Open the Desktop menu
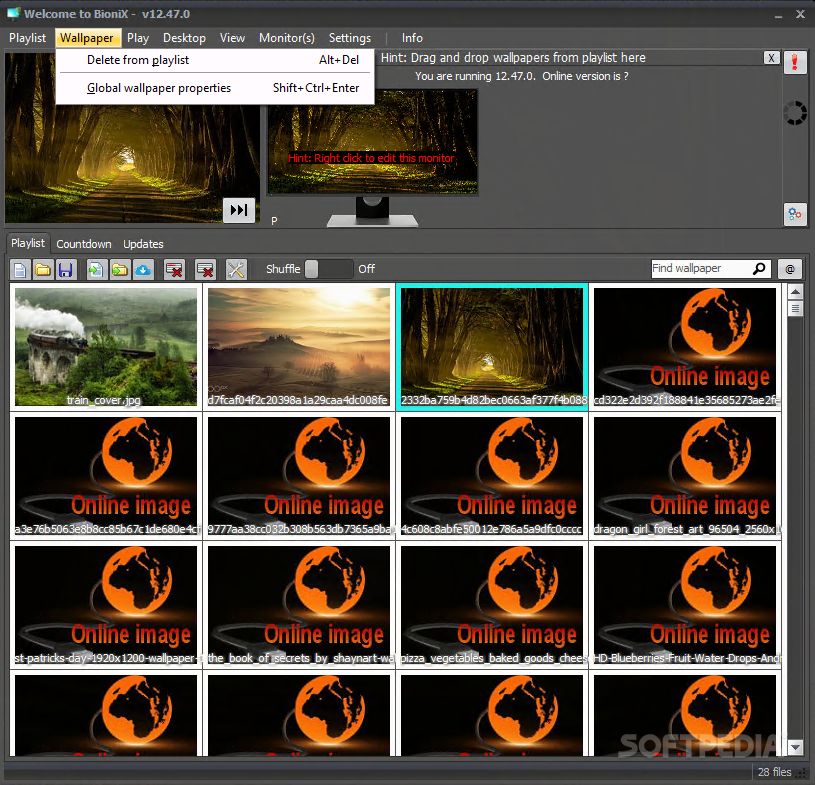The width and height of the screenshot is (815, 785). (x=185, y=38)
